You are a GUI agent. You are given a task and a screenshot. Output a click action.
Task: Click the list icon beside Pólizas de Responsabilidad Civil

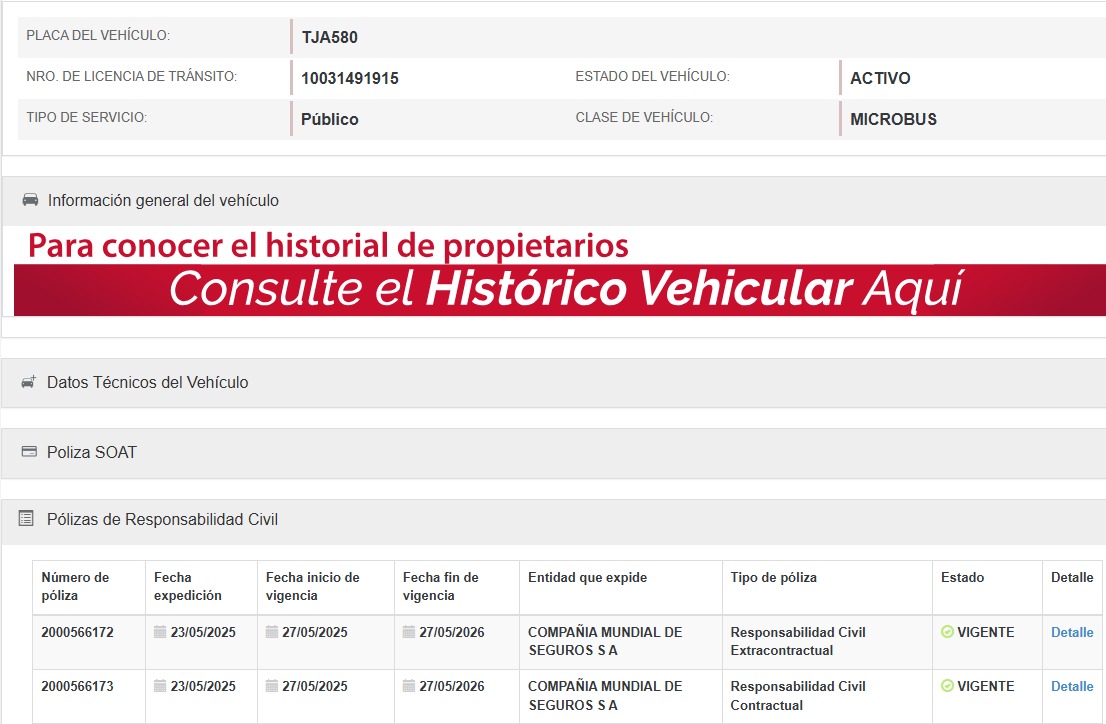point(27,519)
